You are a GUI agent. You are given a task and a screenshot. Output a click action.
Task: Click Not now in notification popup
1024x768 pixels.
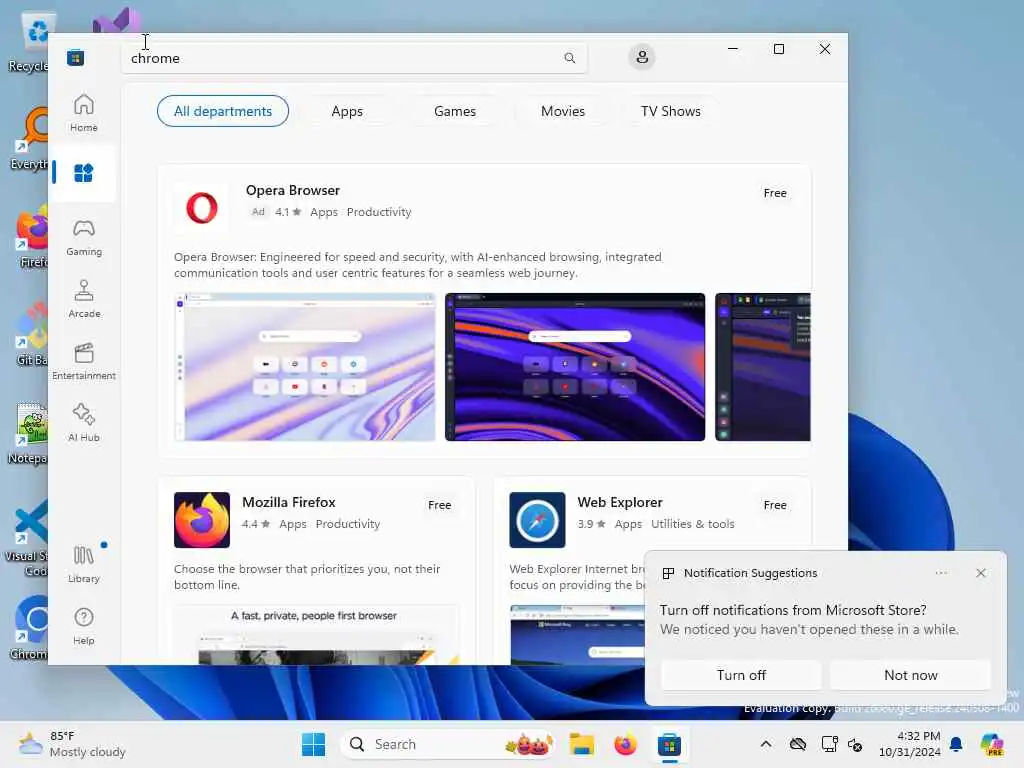coord(910,675)
